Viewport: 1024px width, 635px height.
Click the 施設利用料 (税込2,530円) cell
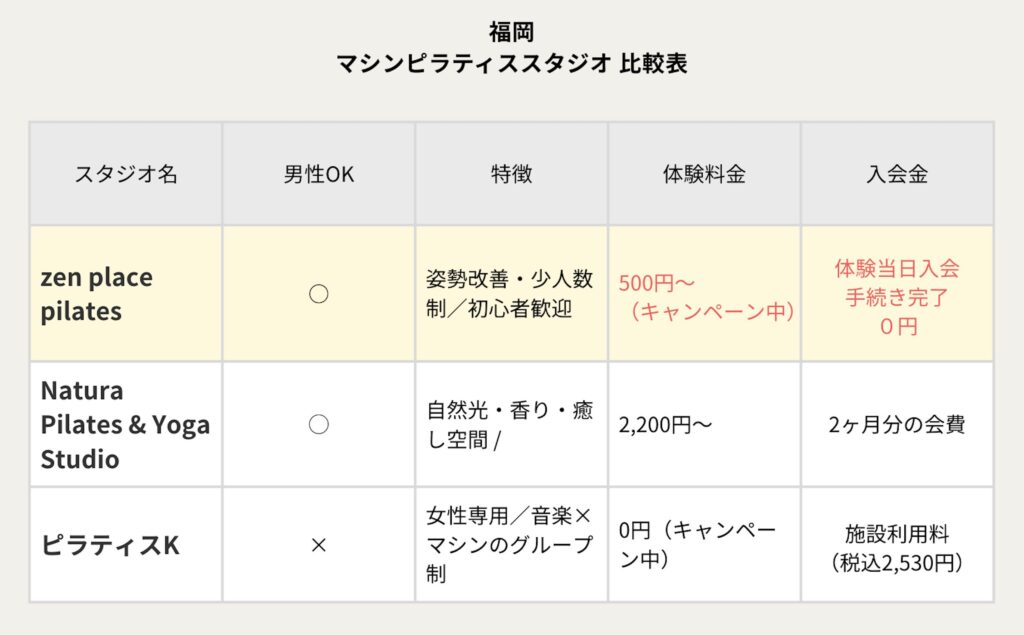tap(897, 545)
